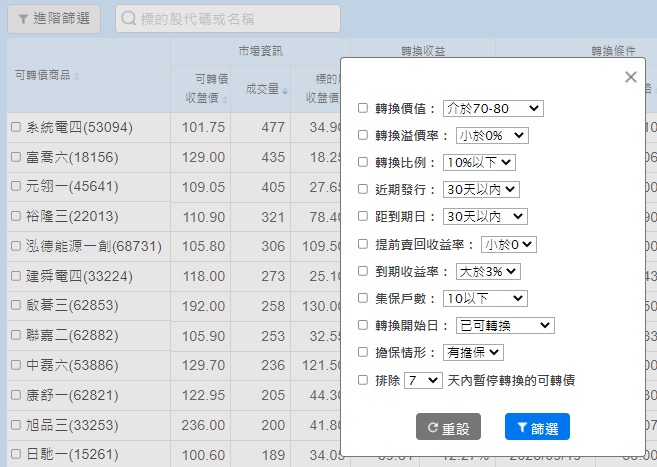Viewport: 657px width, 467px height.
Task: Apply filters with the 篩選 button
Action: coord(537,427)
